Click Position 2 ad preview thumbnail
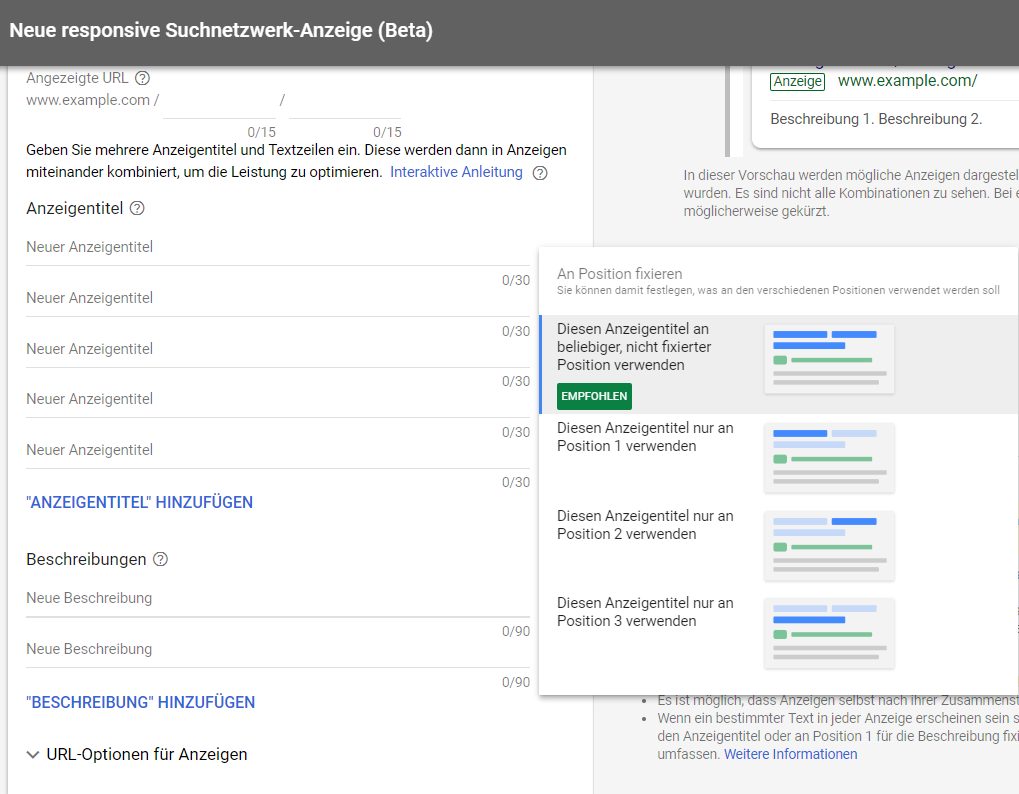 tap(828, 545)
